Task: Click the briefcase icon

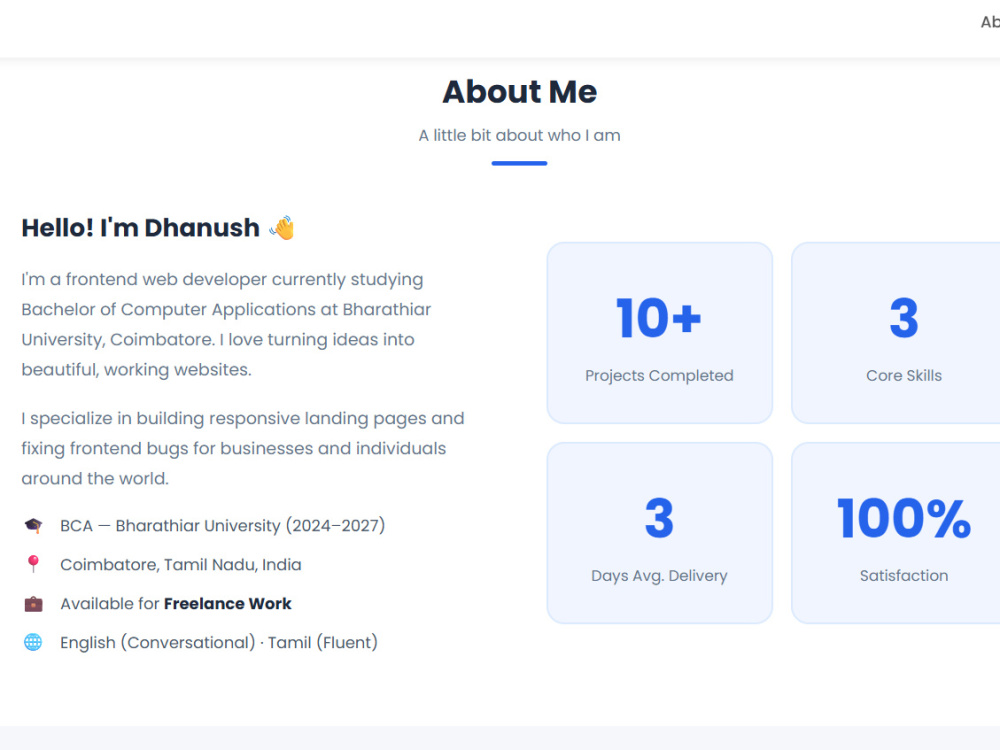Action: tap(33, 603)
